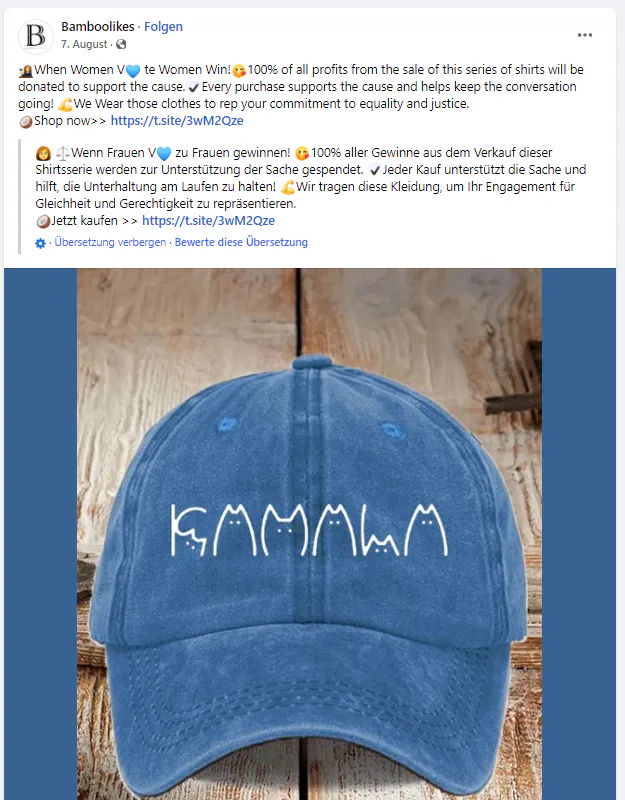
Task: Click the Bamboolikes profile avatar logo
Action: coord(36,36)
